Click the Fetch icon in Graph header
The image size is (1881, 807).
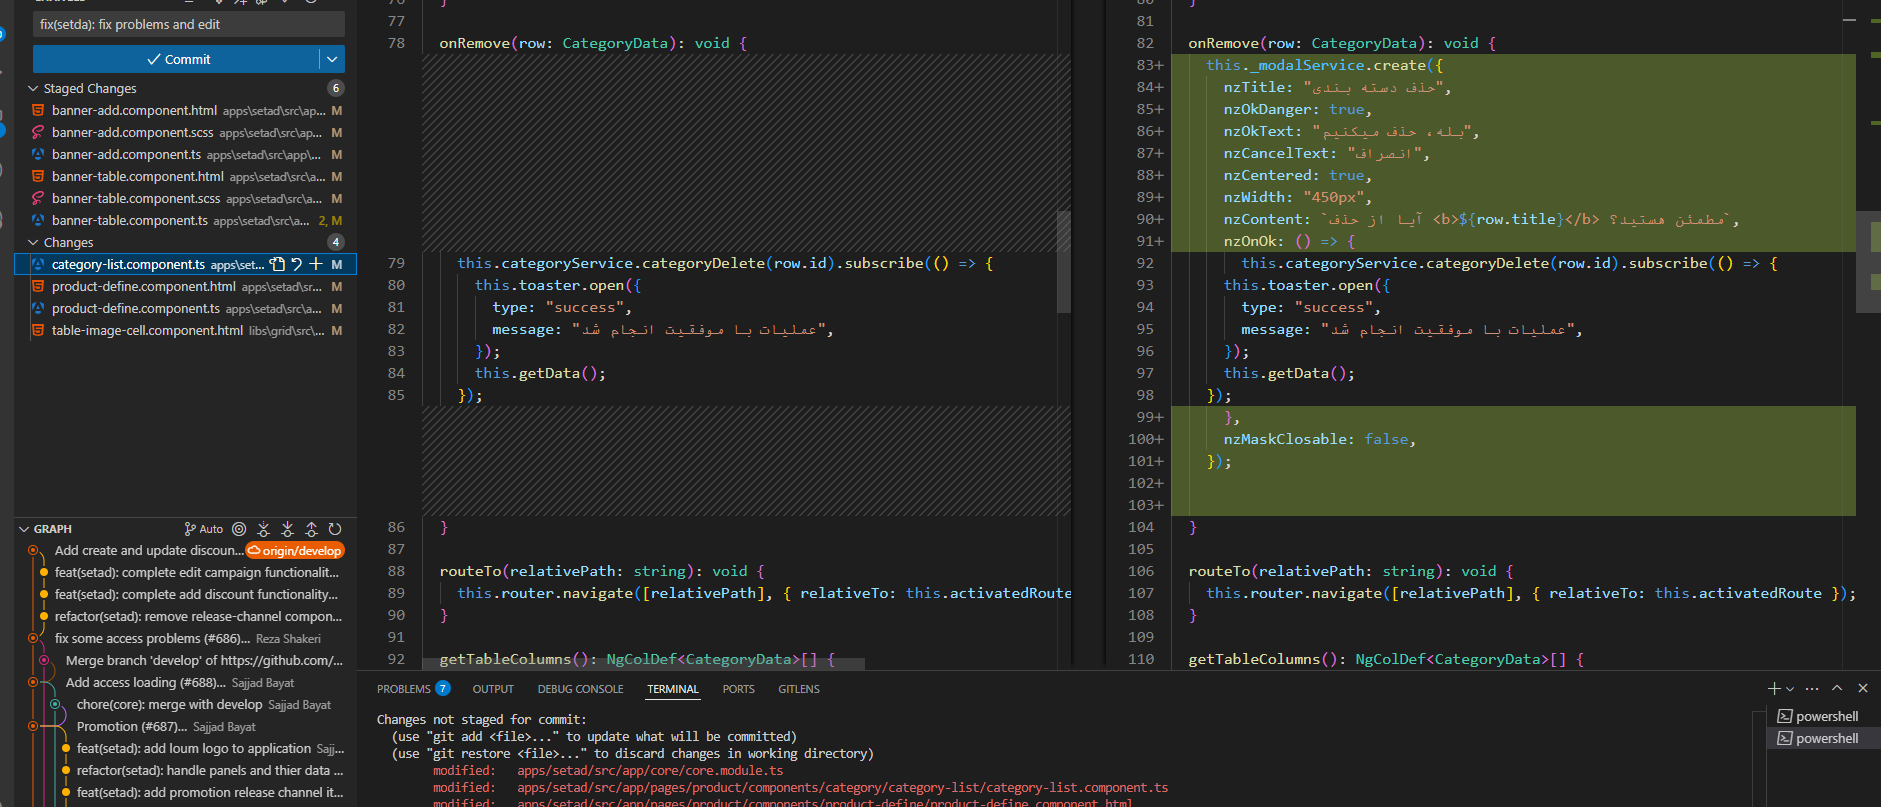[x=263, y=529]
